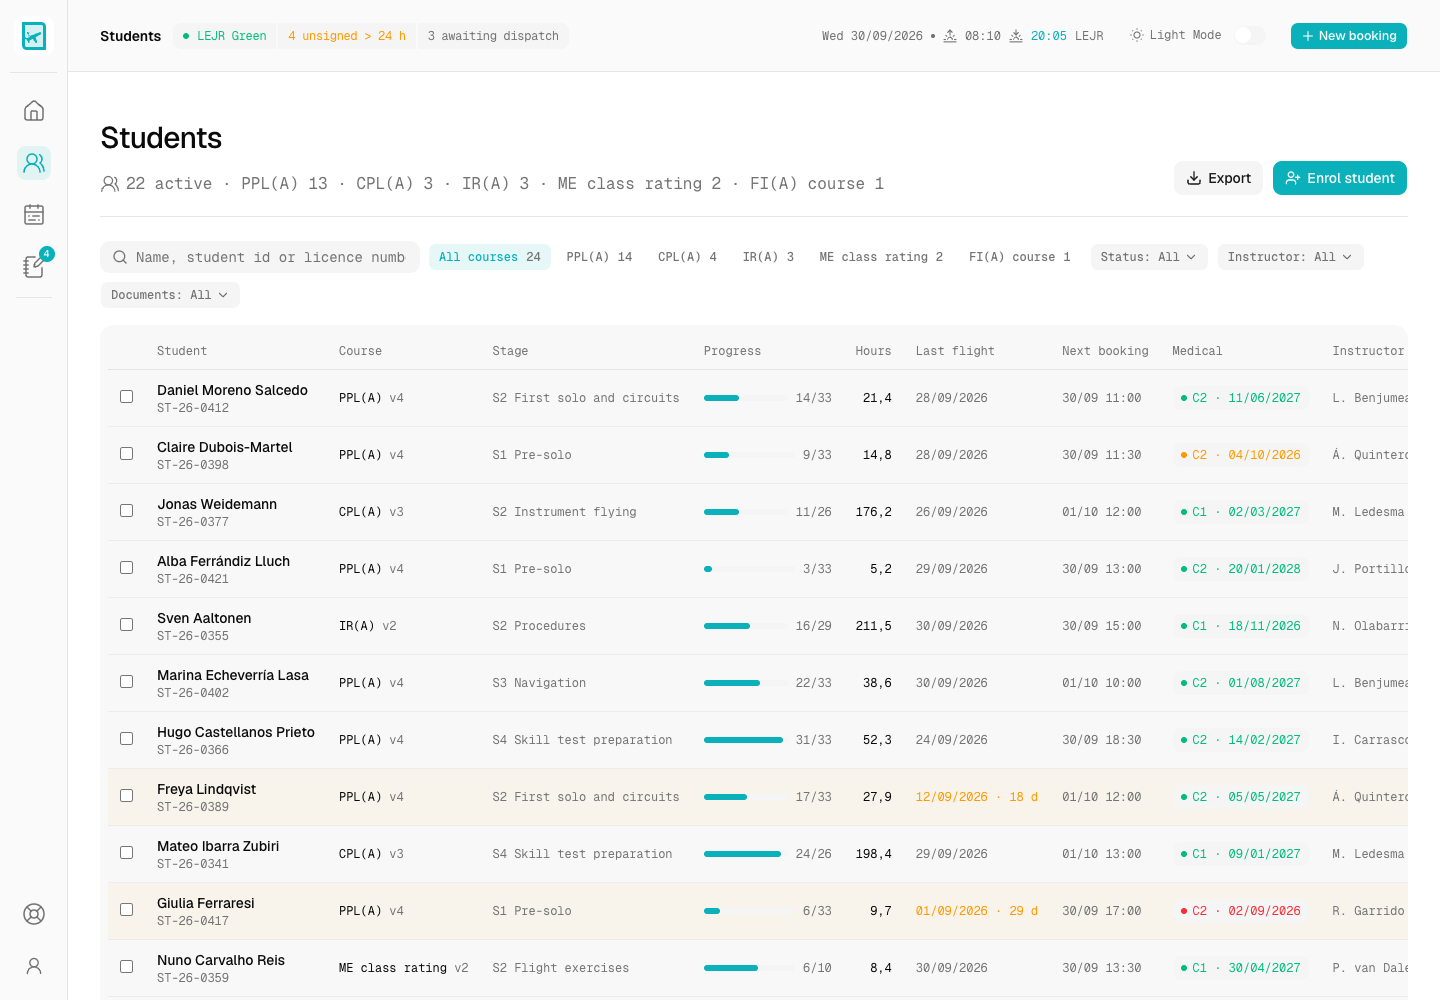
Task: Click the magnifier icon in the search box
Action: click(x=120, y=257)
